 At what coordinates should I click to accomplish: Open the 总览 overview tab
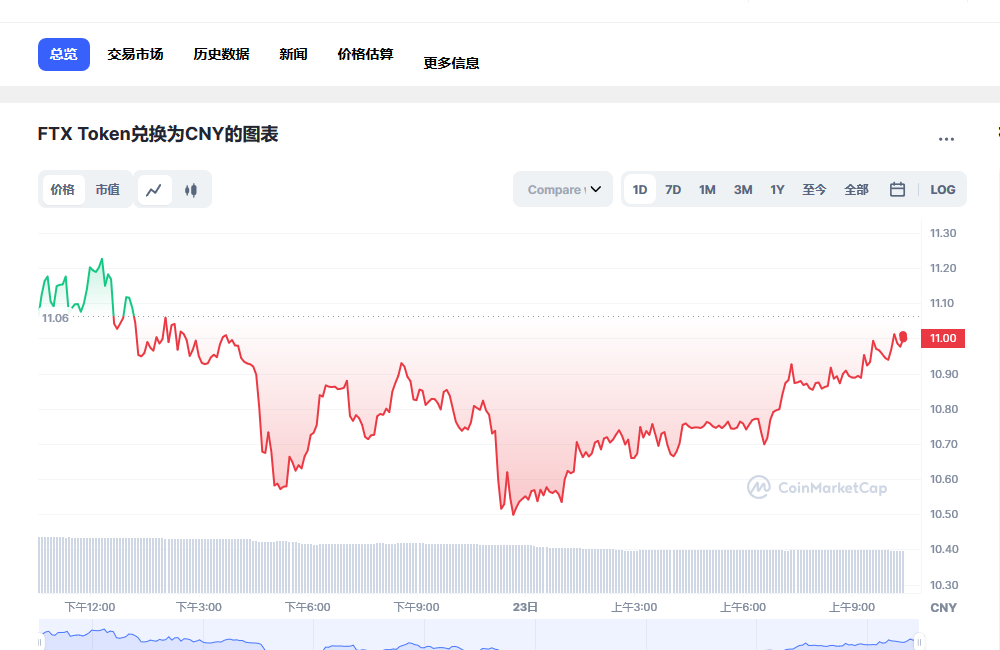[64, 54]
